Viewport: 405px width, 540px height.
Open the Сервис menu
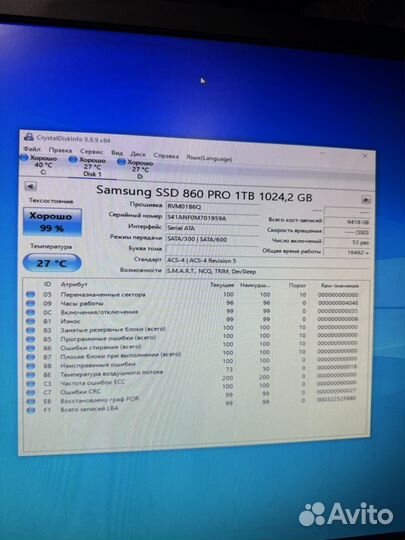point(92,152)
